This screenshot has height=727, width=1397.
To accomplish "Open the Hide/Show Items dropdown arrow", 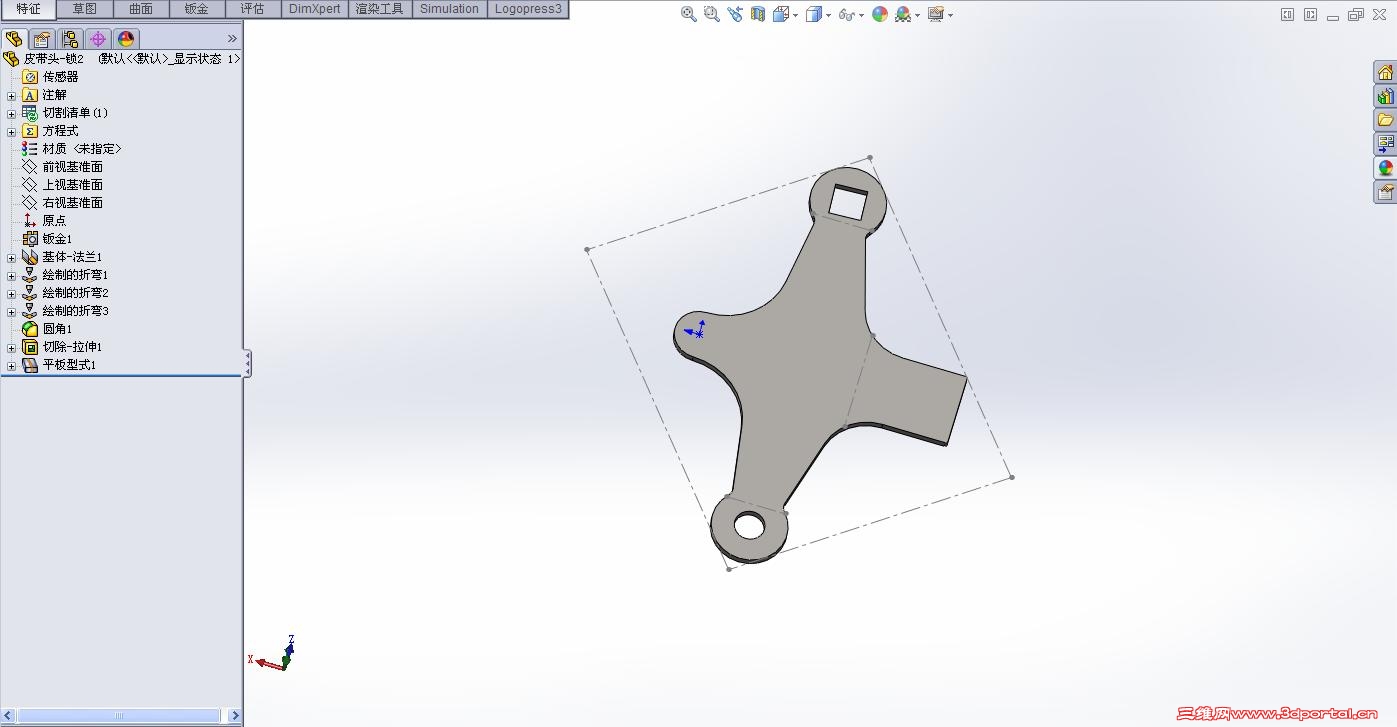I will pos(861,15).
